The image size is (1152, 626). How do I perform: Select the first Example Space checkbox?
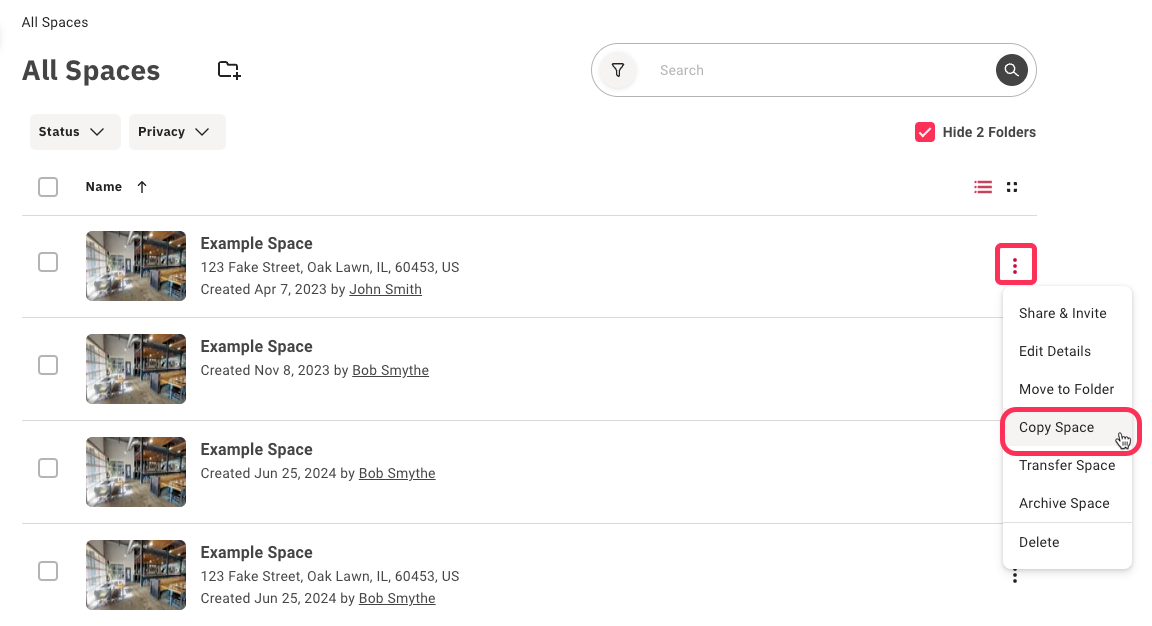48,262
